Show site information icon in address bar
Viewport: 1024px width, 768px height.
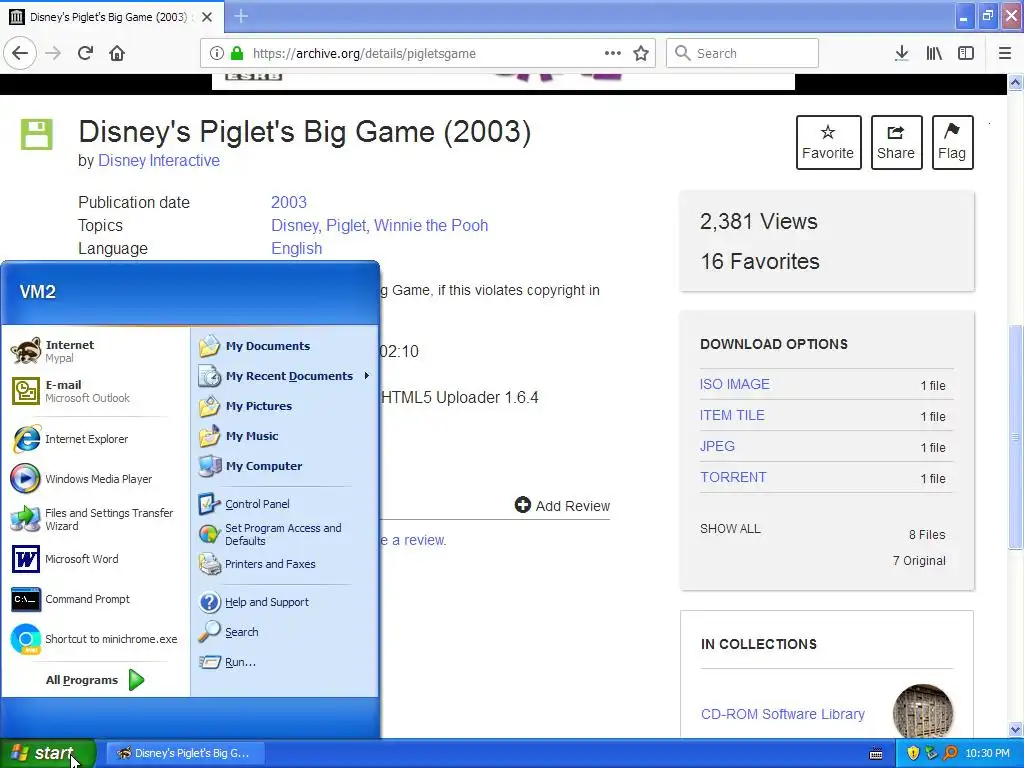216,53
